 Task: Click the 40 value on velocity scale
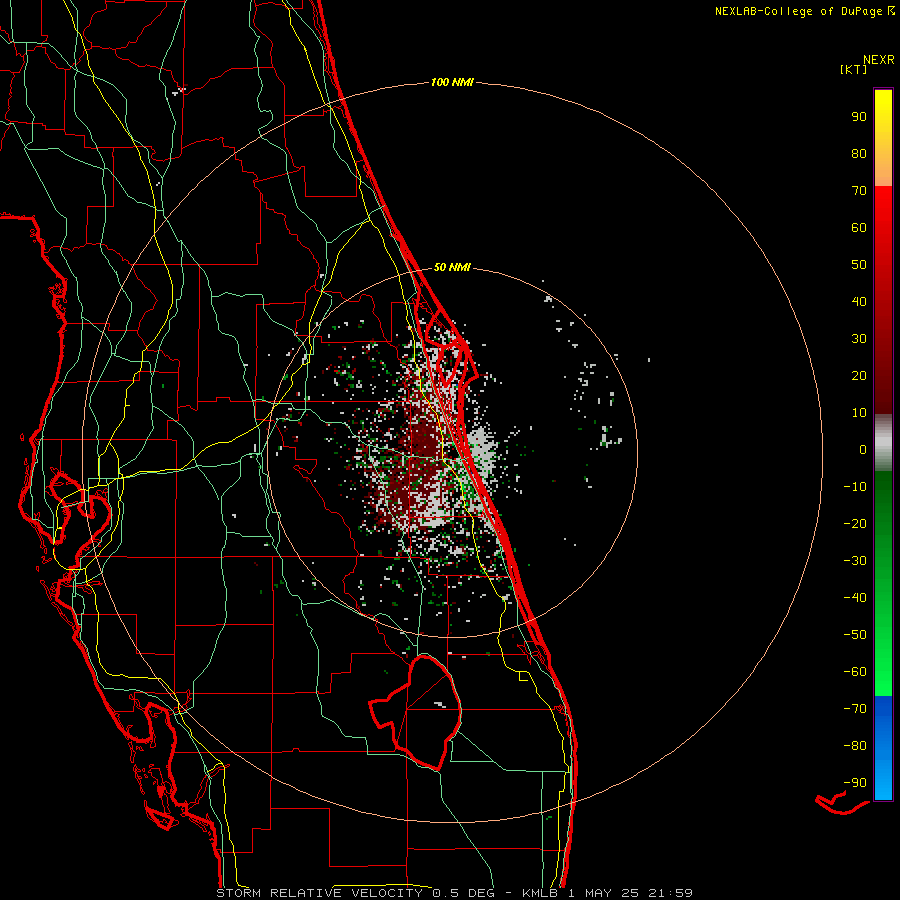click(x=859, y=302)
